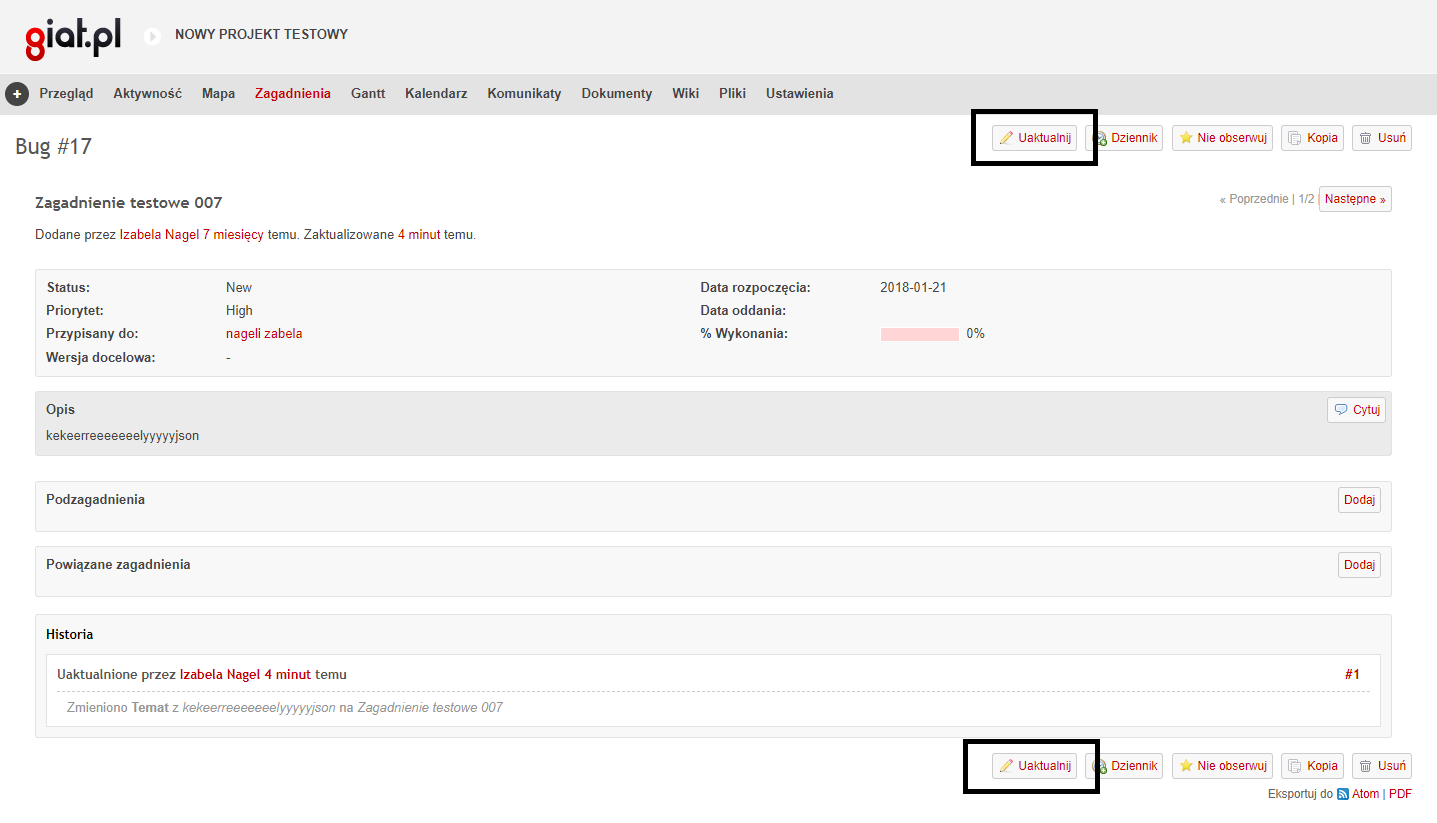
Task: Click description text 'kekeerreeeeeeelyyyyyjson'
Action: point(122,436)
